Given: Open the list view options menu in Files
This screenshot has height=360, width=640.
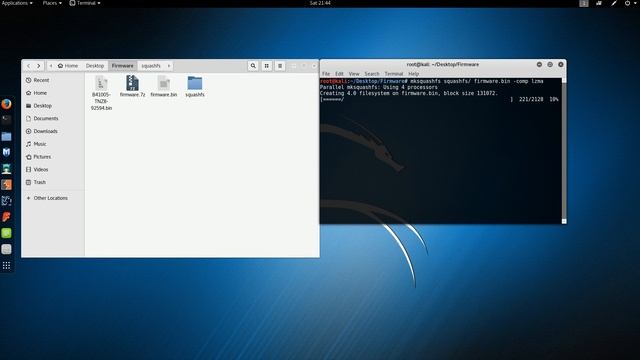Looking at the screenshot, I should 280,66.
